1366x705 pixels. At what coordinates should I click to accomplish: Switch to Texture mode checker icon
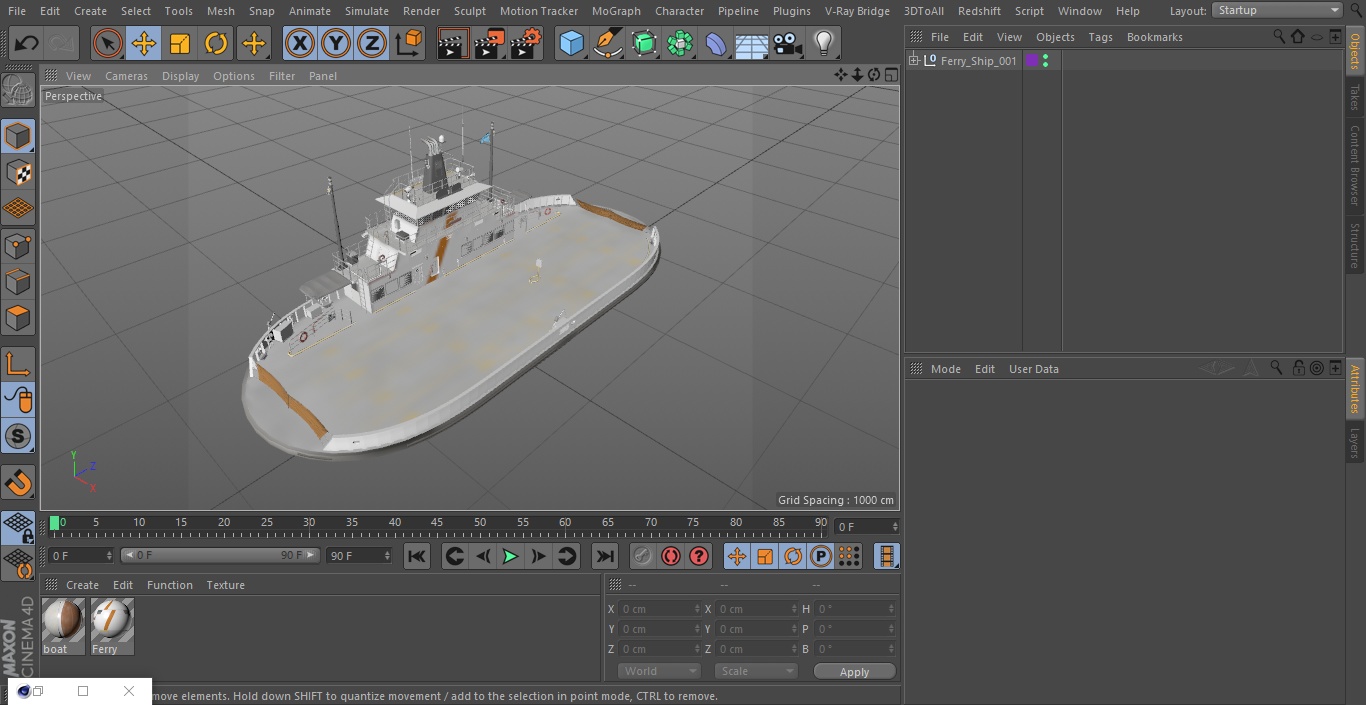[18, 172]
